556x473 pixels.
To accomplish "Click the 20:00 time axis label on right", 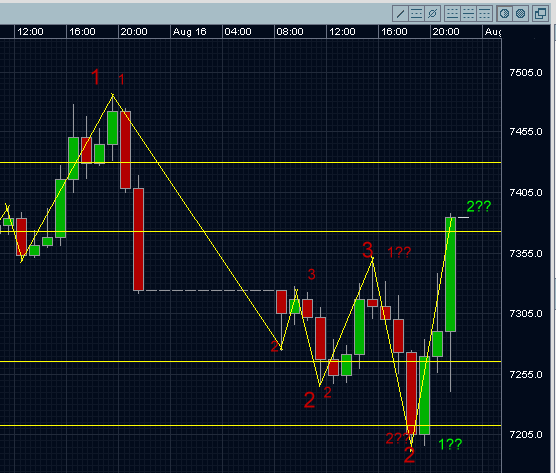I will point(446,32).
